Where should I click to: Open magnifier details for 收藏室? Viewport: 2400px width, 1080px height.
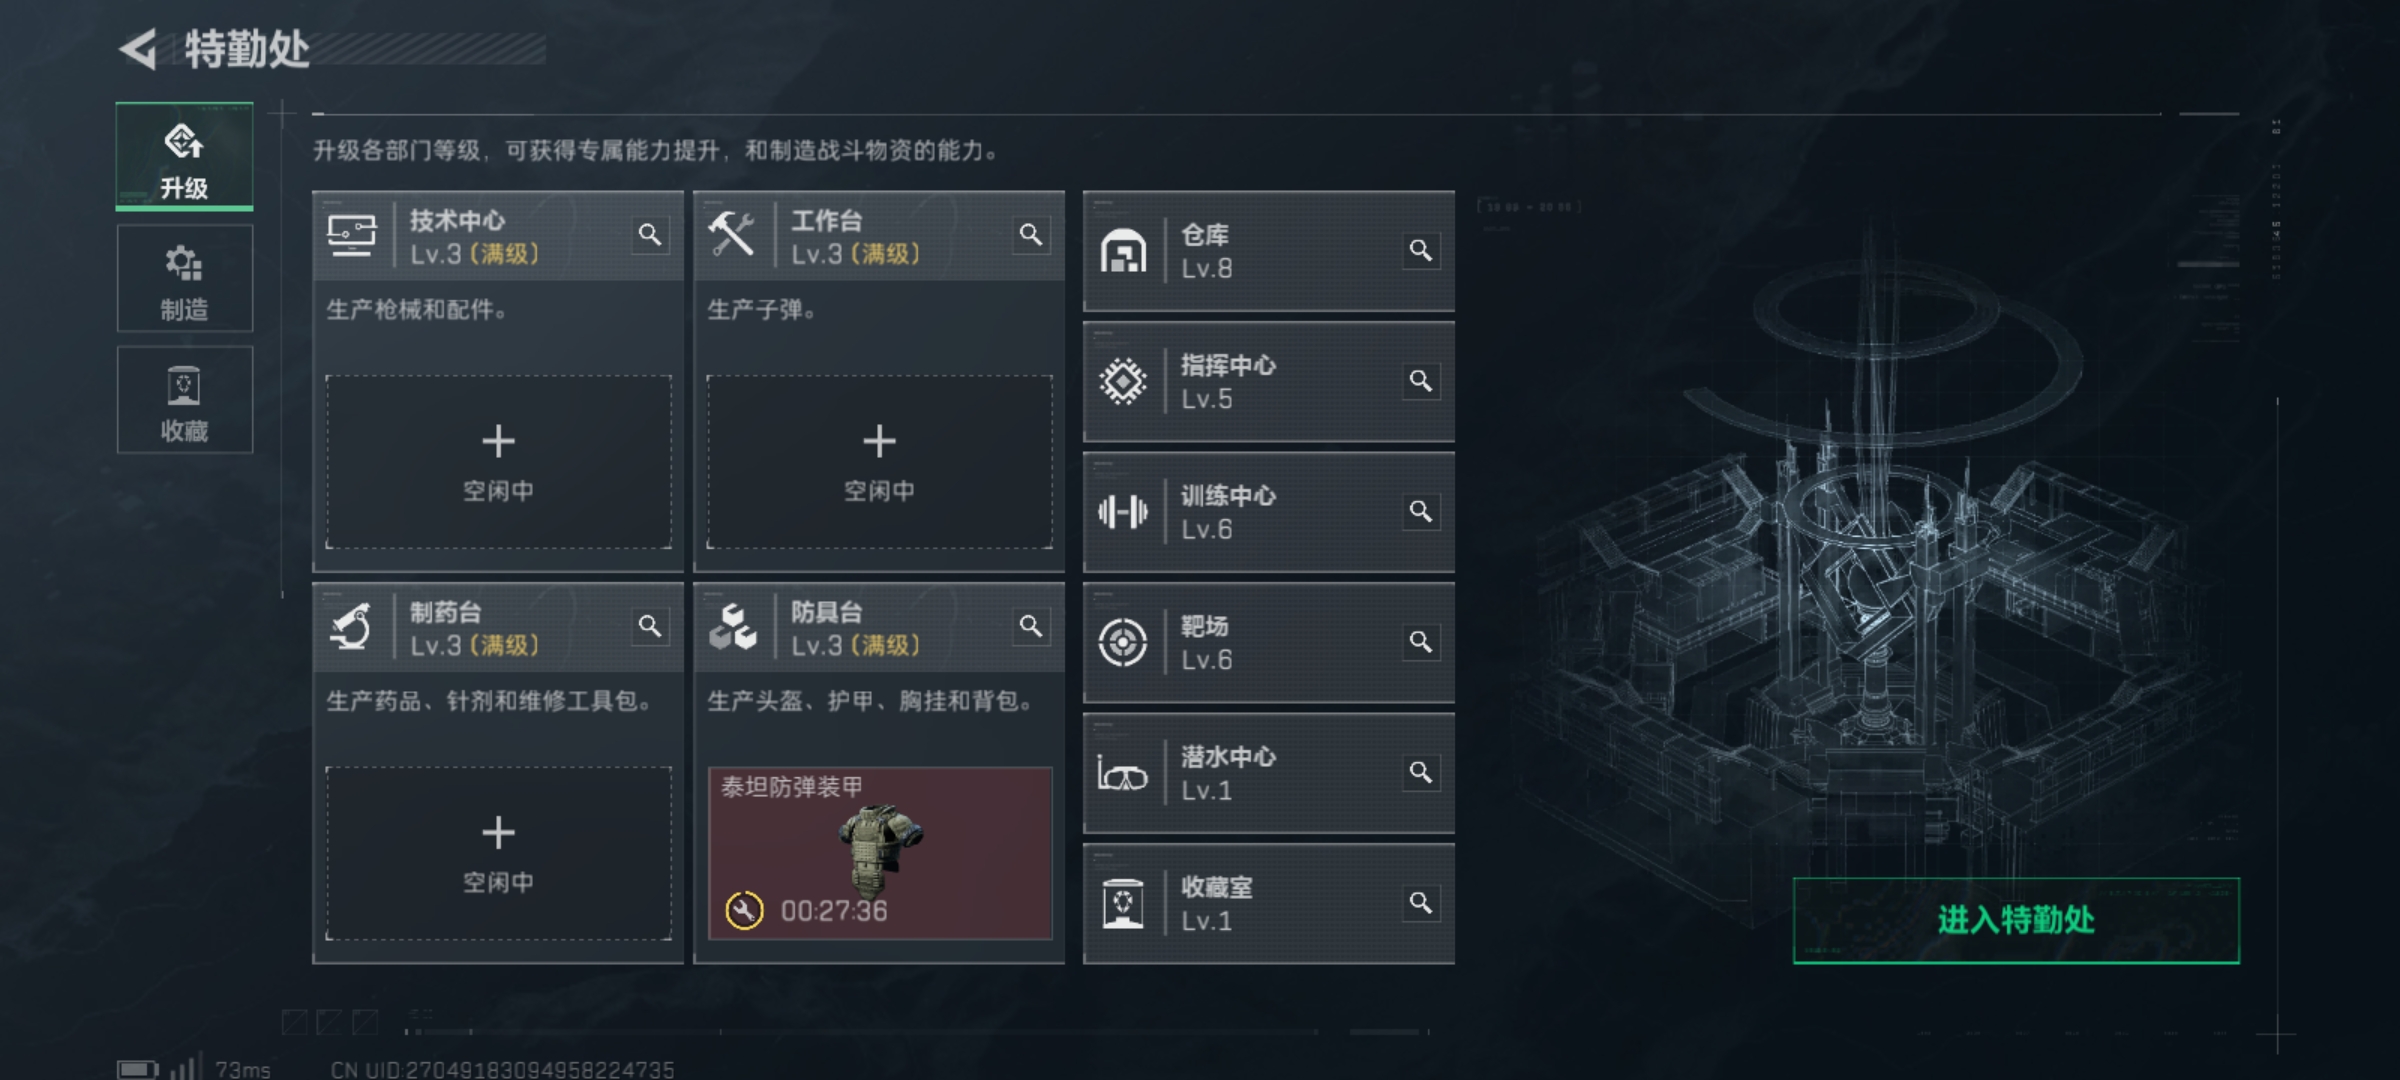pos(1421,904)
